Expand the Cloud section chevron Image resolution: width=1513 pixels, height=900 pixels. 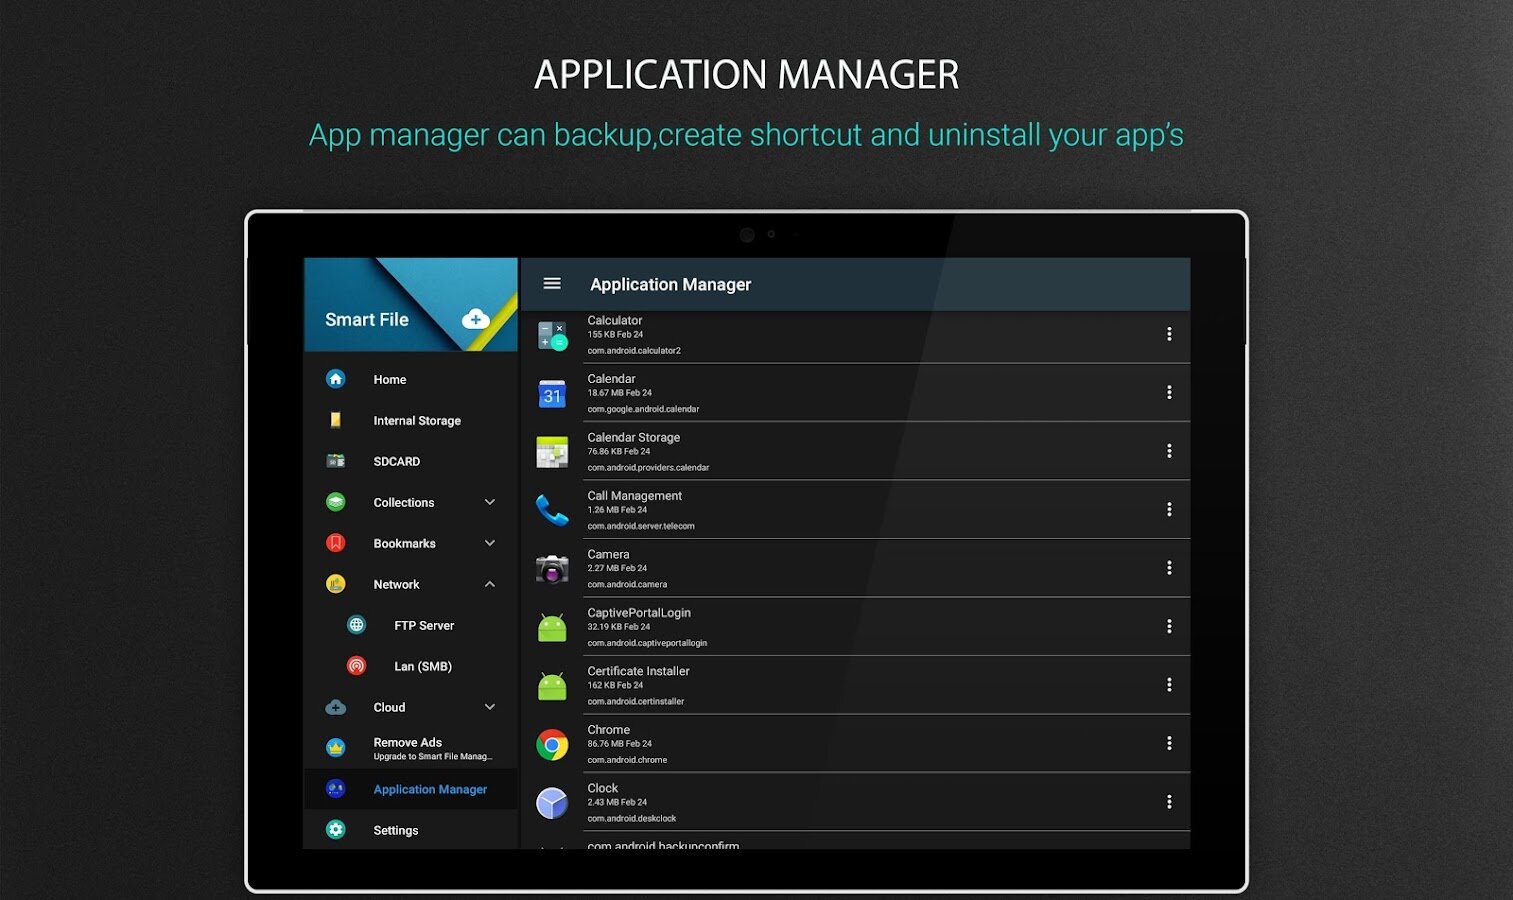click(490, 707)
